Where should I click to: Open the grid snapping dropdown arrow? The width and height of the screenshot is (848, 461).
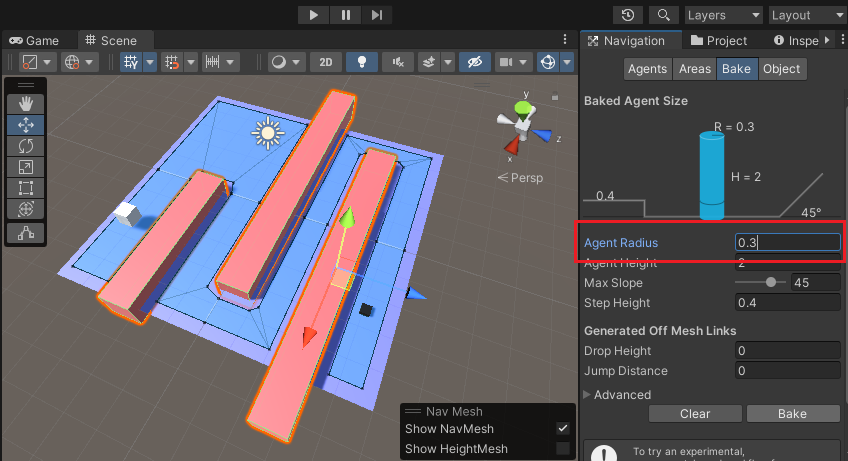[191, 62]
